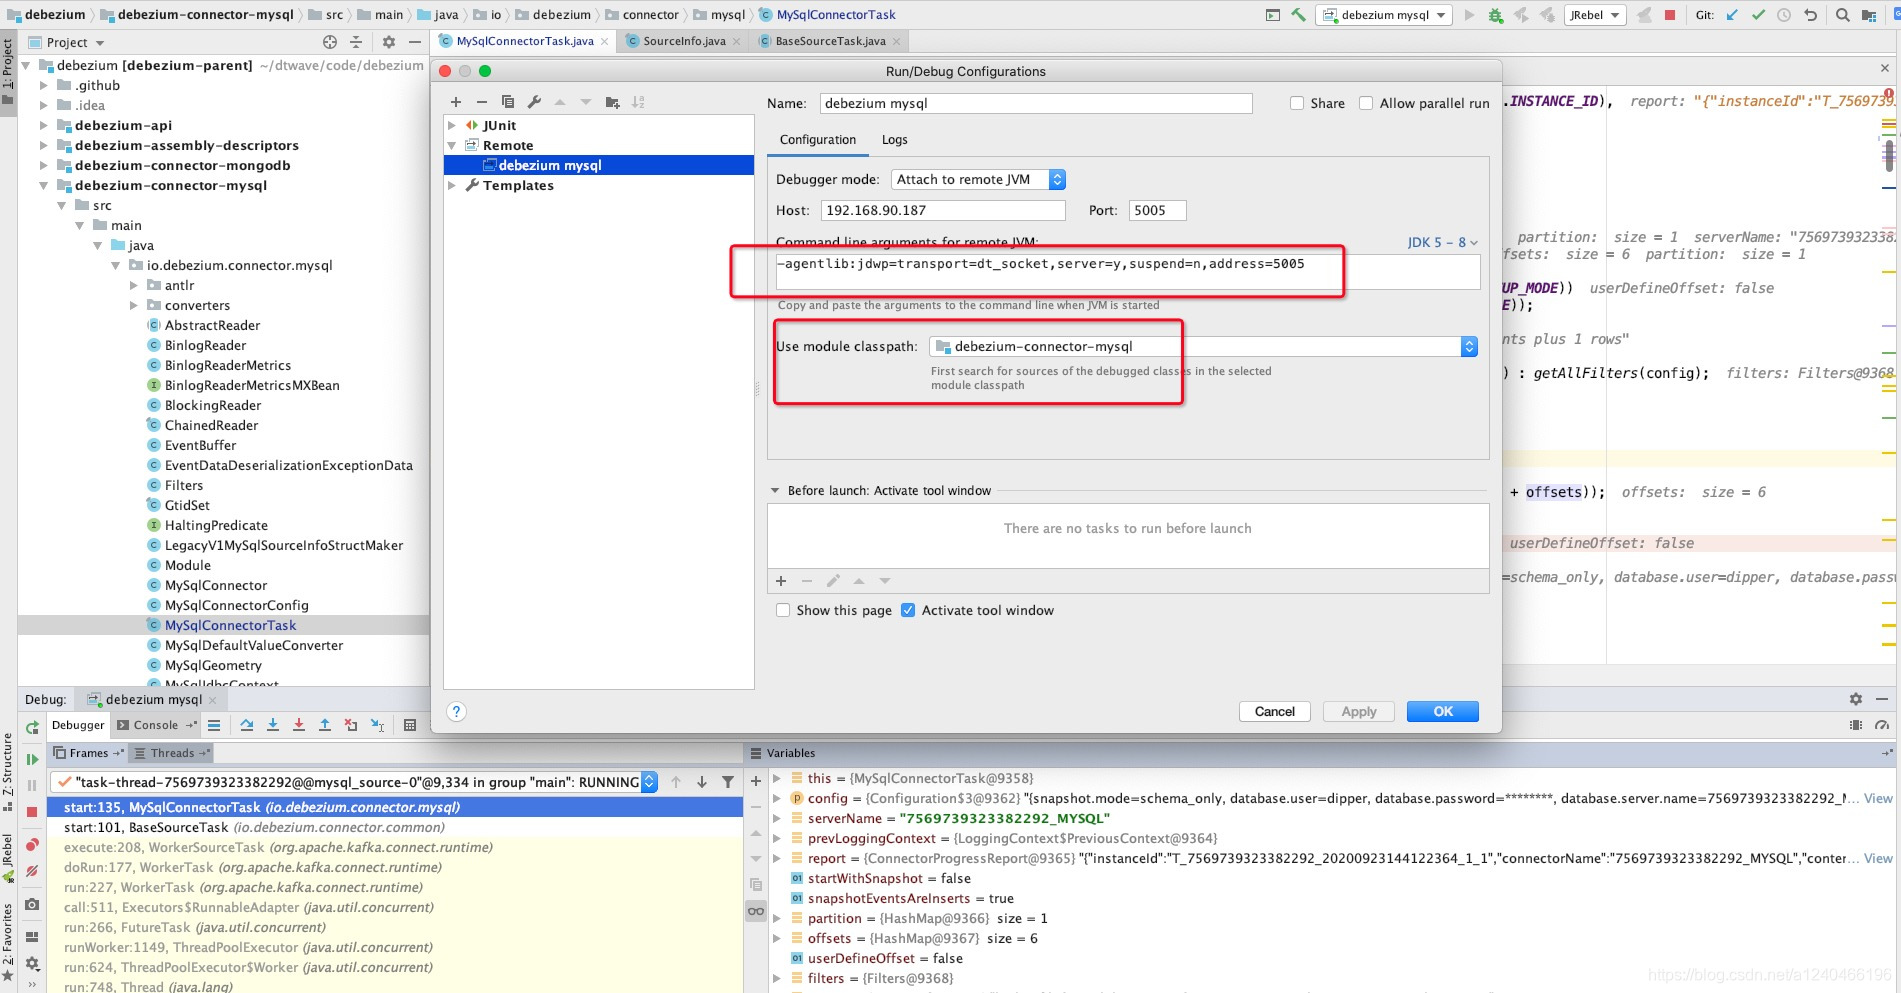Click Evaluate Expression calculator icon
Image resolution: width=1901 pixels, height=993 pixels.
pos(410,725)
